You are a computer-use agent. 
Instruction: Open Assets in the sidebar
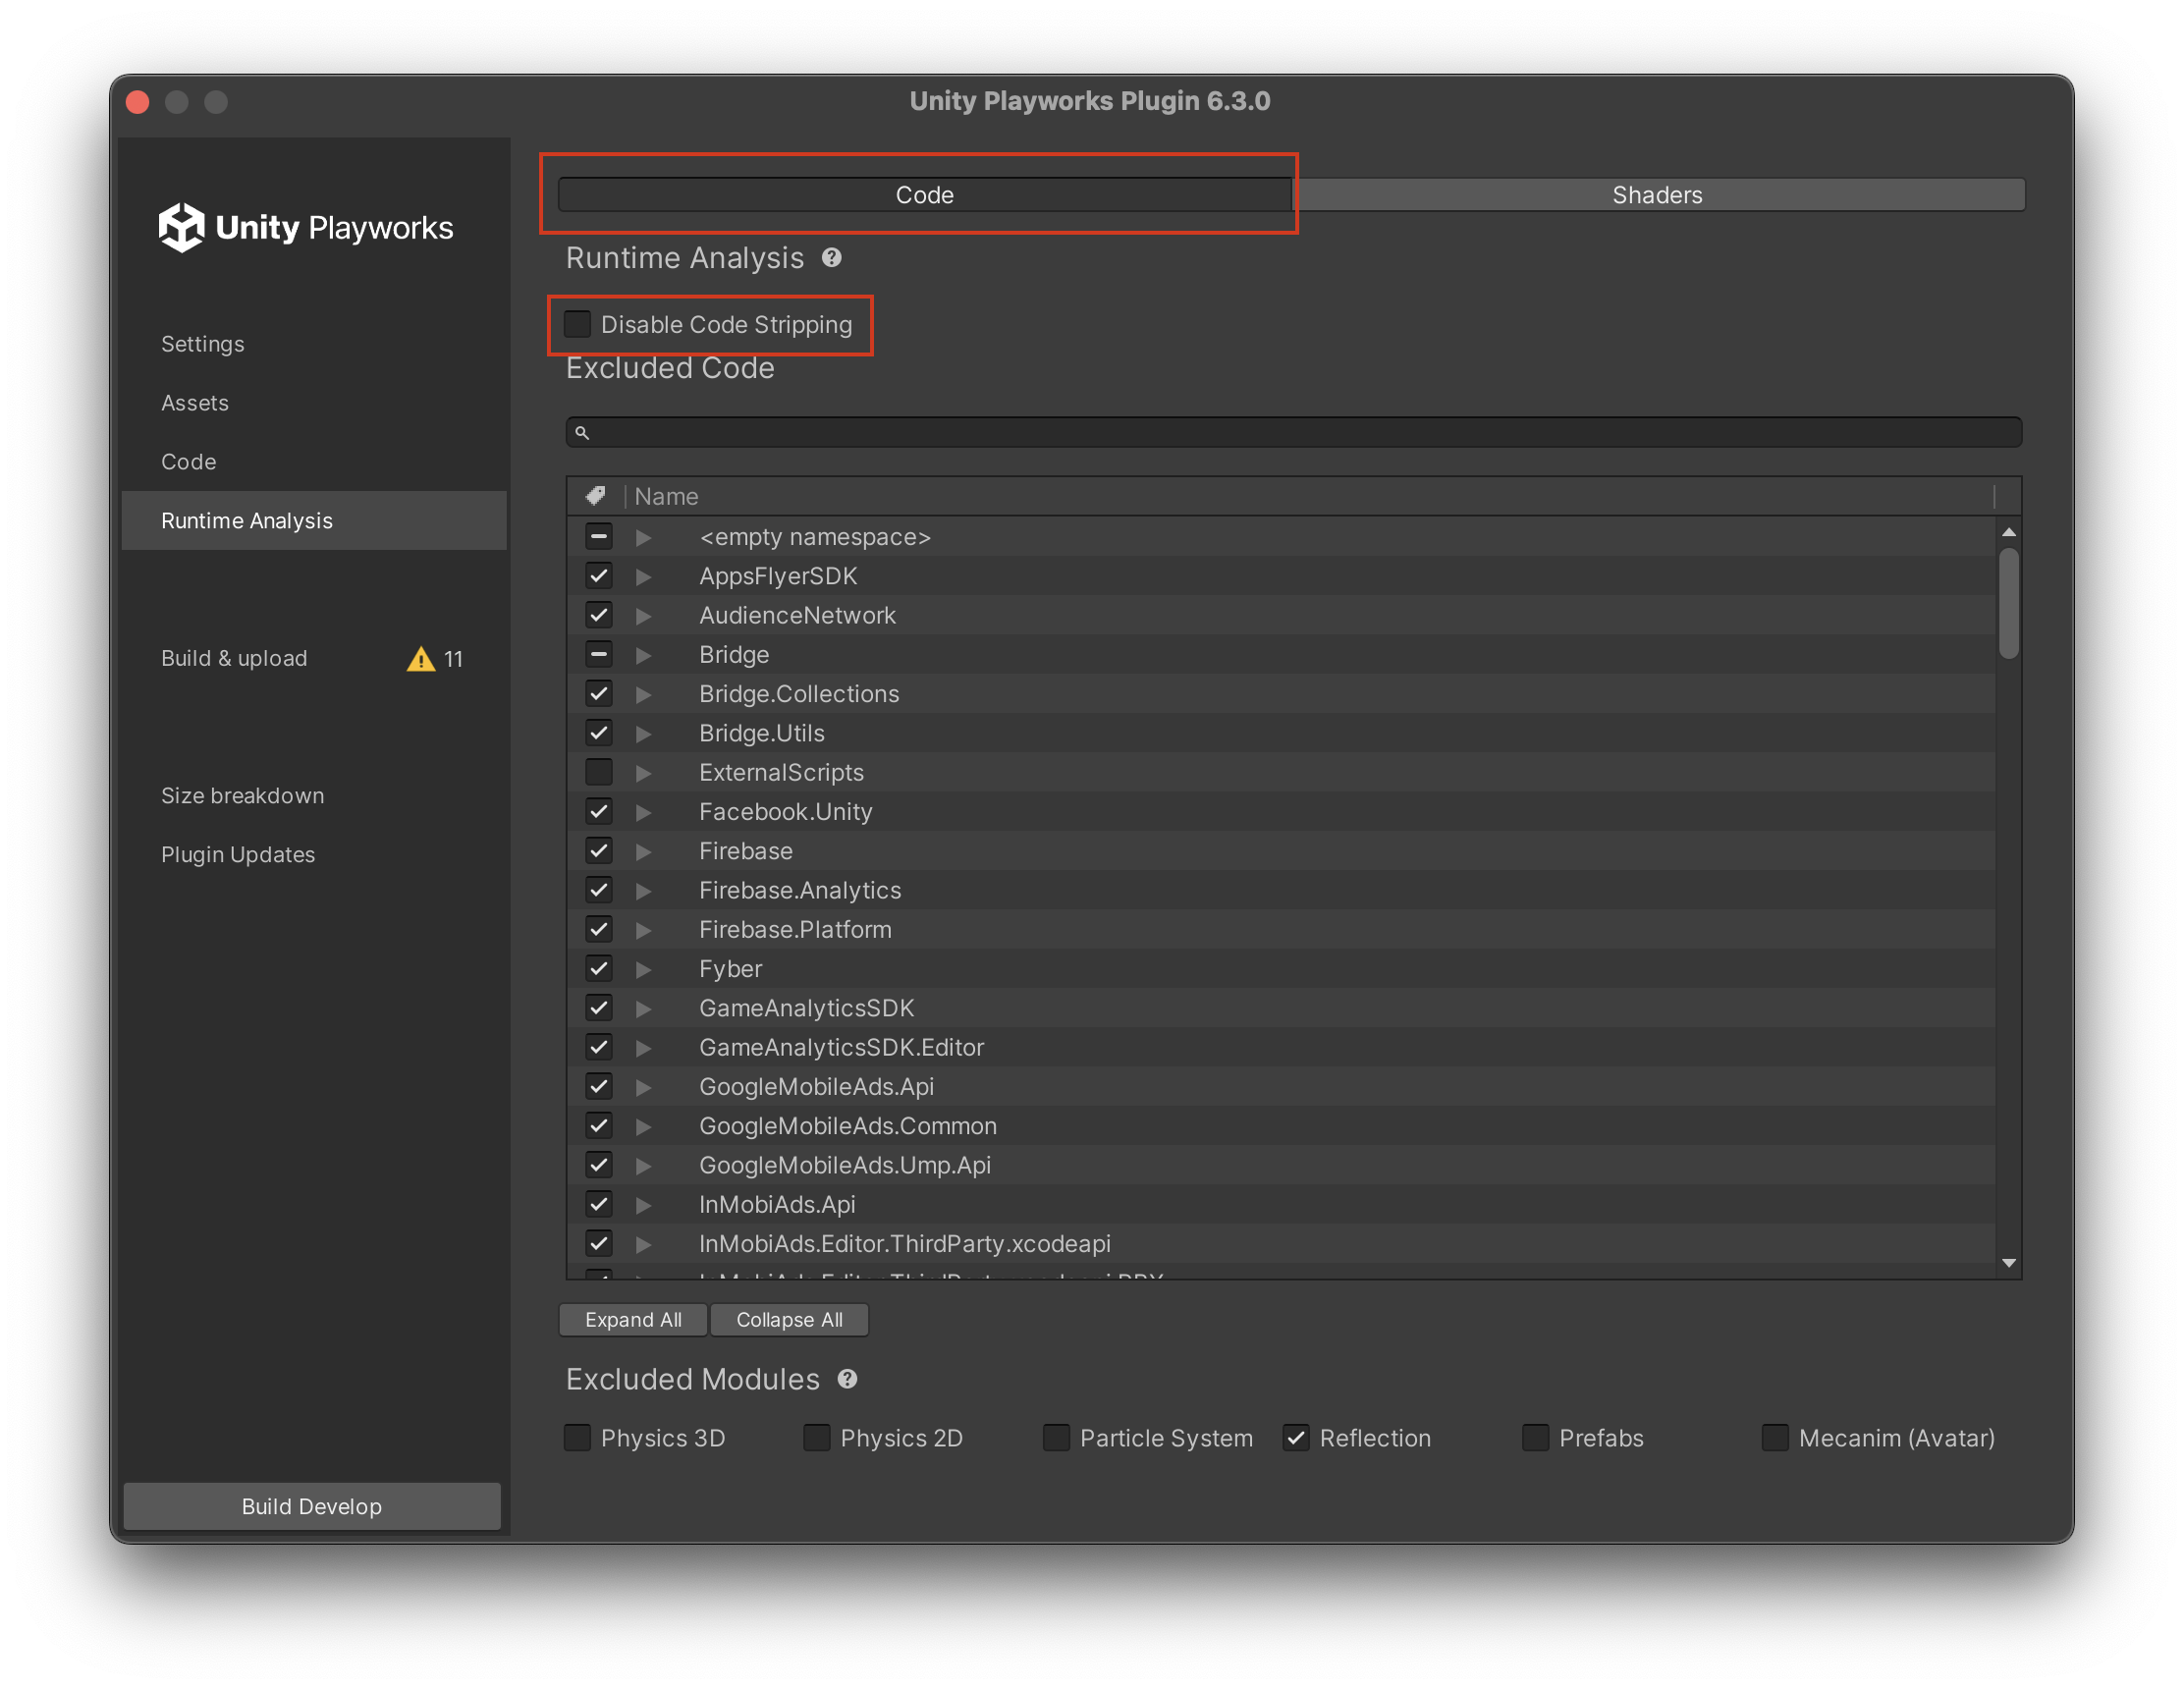pyautogui.click(x=195, y=403)
